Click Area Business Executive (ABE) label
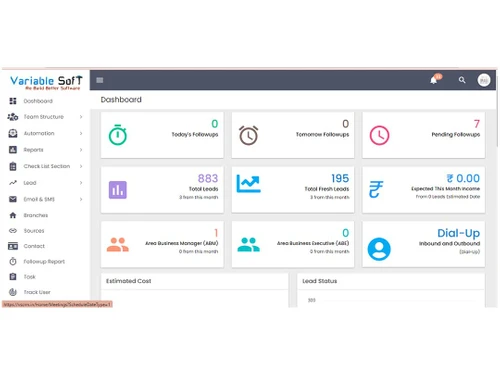Image resolution: width=500 pixels, height=375 pixels. 313,243
